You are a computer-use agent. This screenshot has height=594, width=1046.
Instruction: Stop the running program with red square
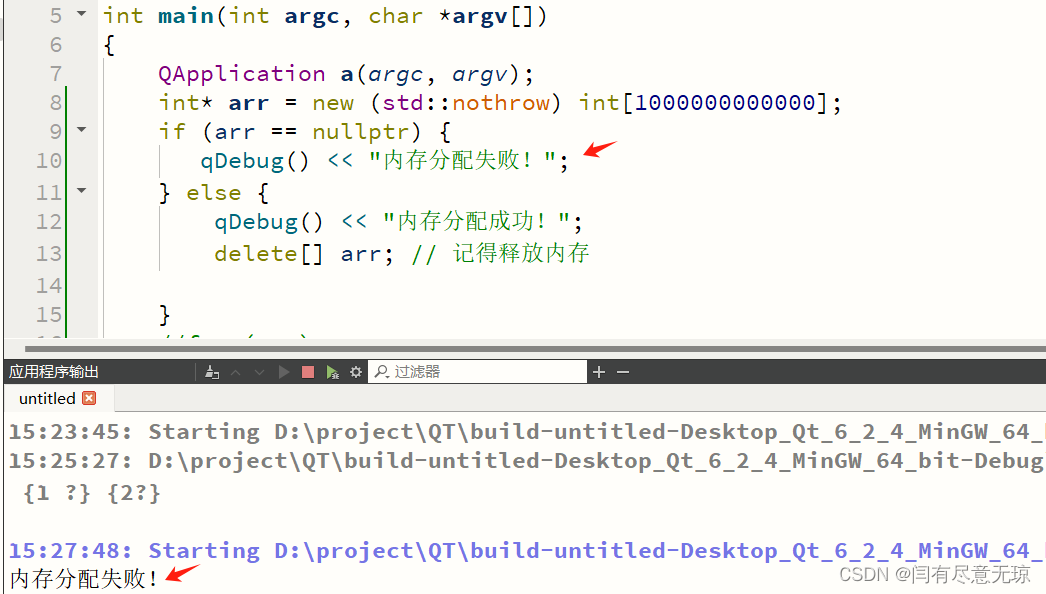pos(308,372)
